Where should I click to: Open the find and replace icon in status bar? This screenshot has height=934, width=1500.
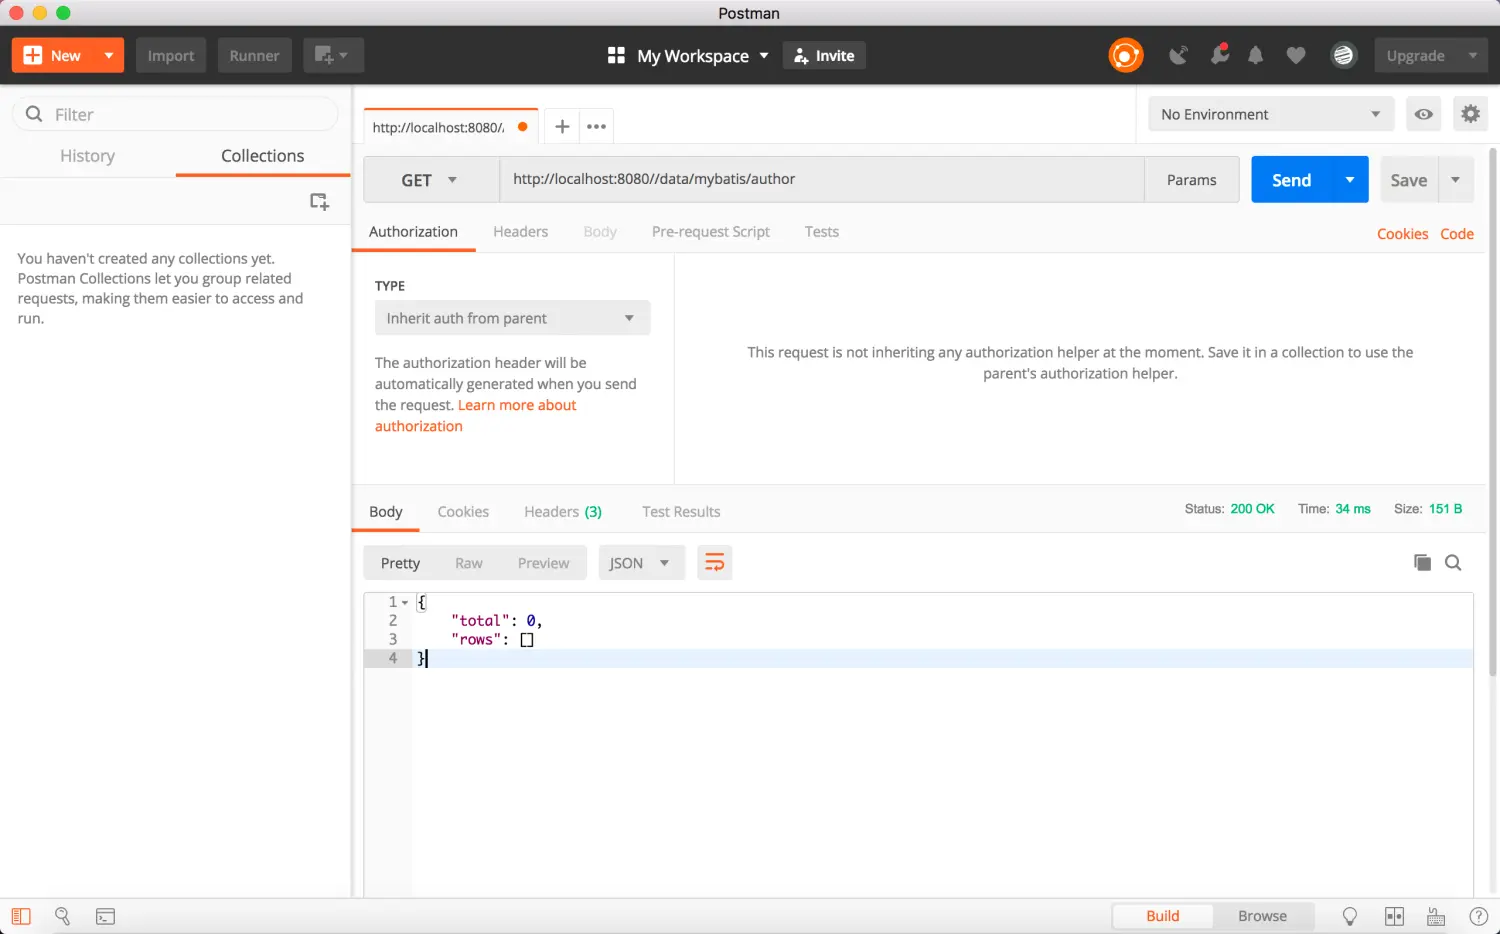pyautogui.click(x=62, y=916)
